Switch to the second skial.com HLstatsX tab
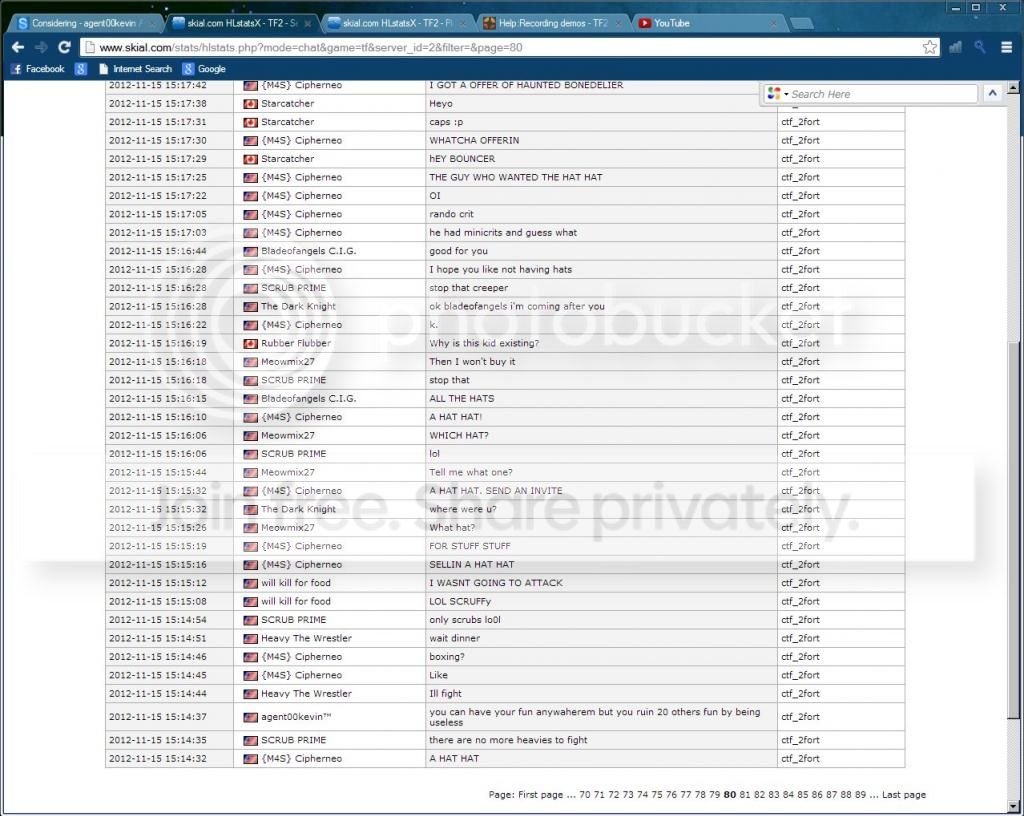 [398, 23]
